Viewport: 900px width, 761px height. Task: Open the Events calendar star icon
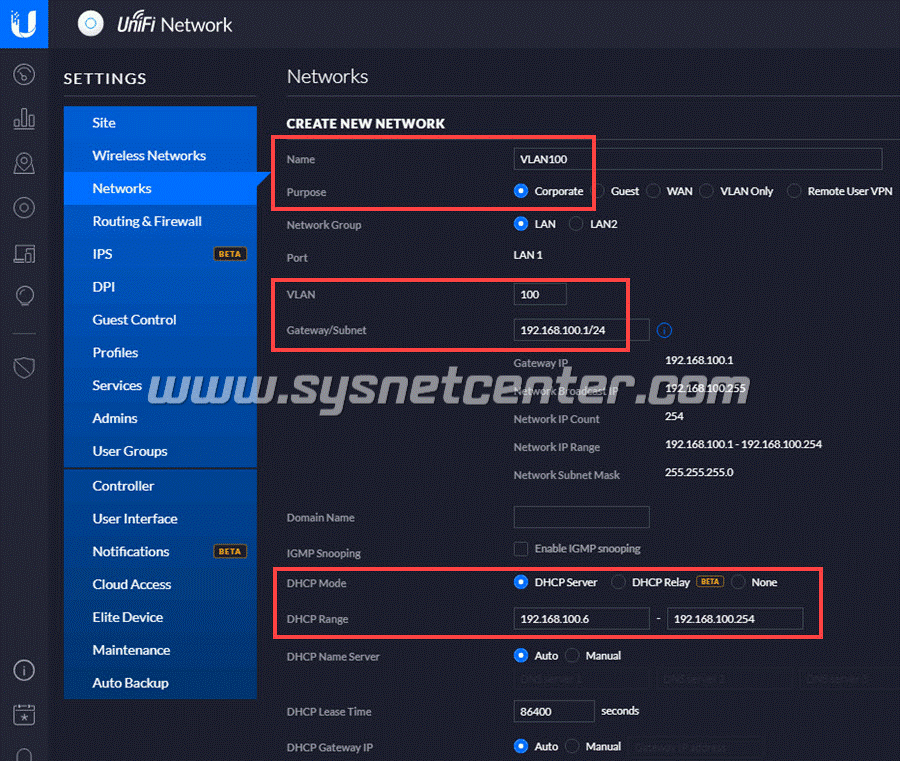24,714
